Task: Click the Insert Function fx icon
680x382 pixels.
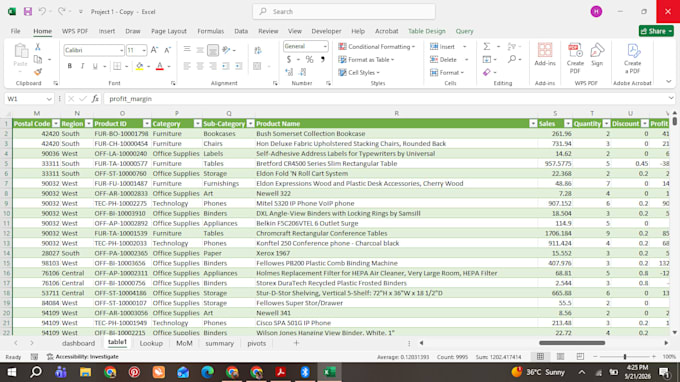Action: pos(95,99)
